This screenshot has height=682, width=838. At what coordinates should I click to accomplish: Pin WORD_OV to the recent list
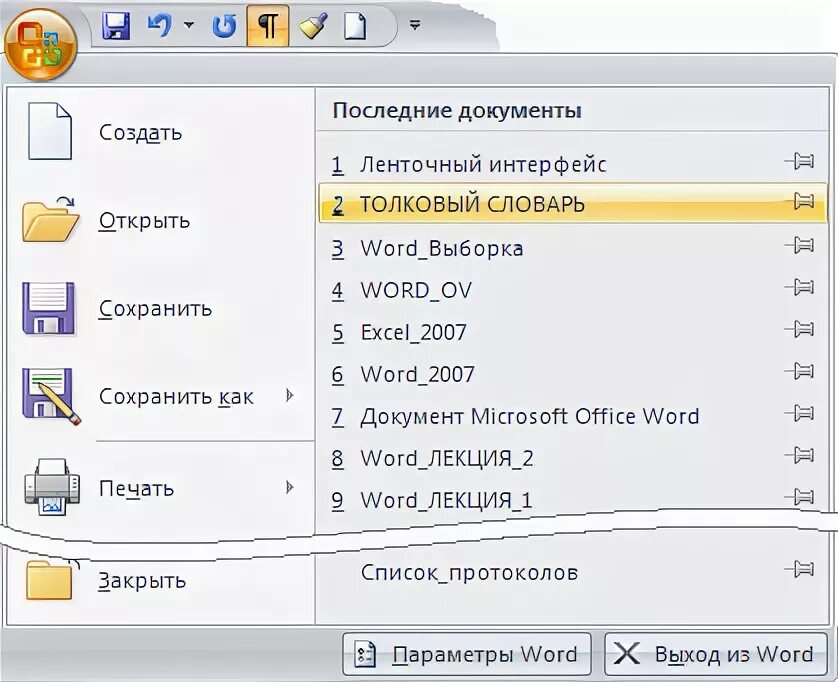tap(800, 287)
